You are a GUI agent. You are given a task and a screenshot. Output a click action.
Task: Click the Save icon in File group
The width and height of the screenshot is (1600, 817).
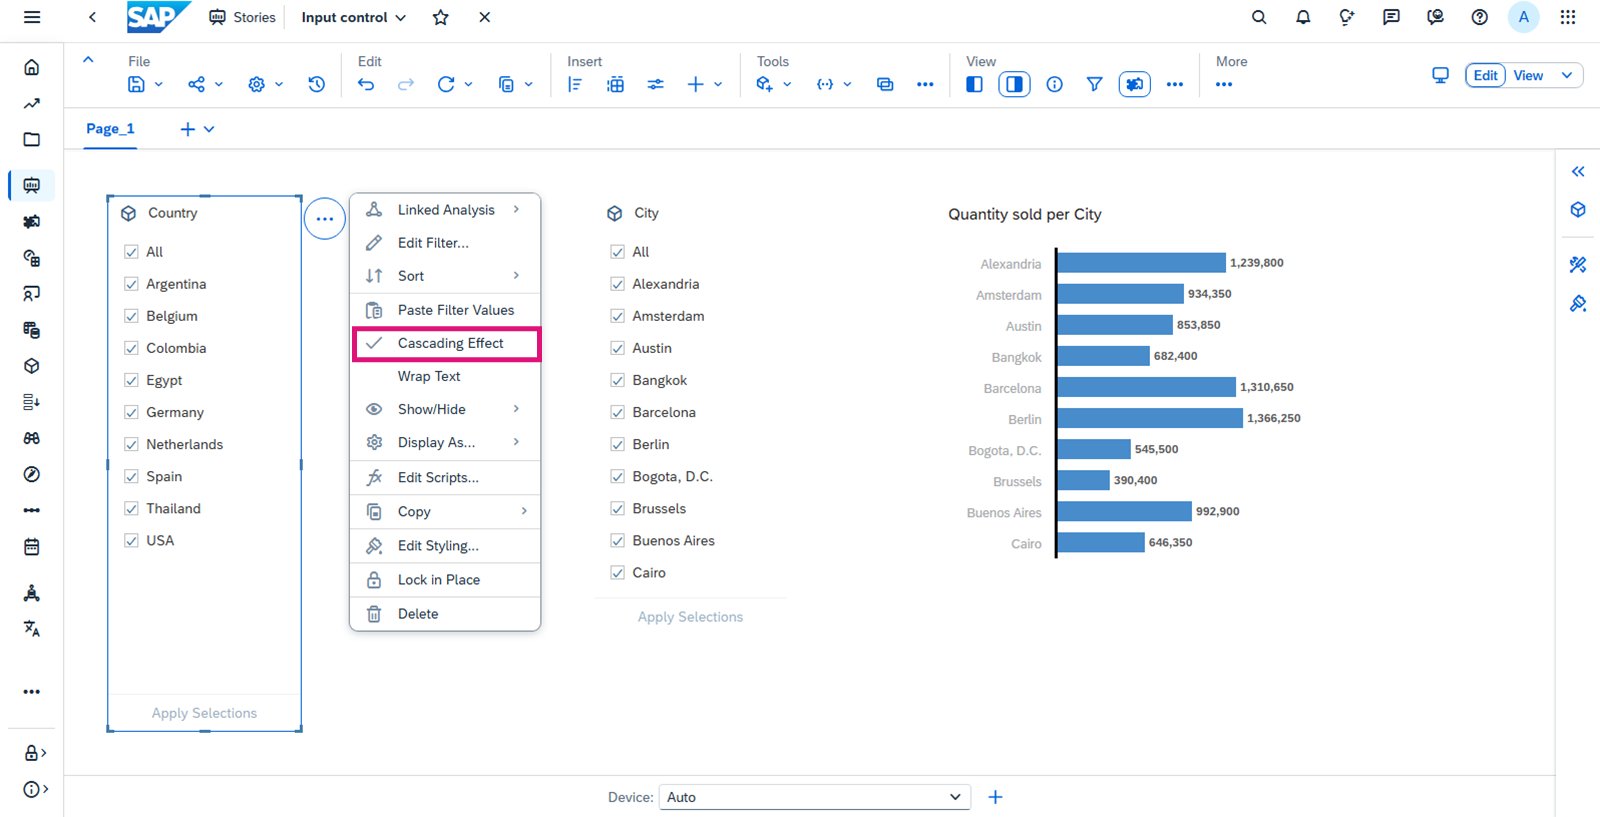coord(136,85)
